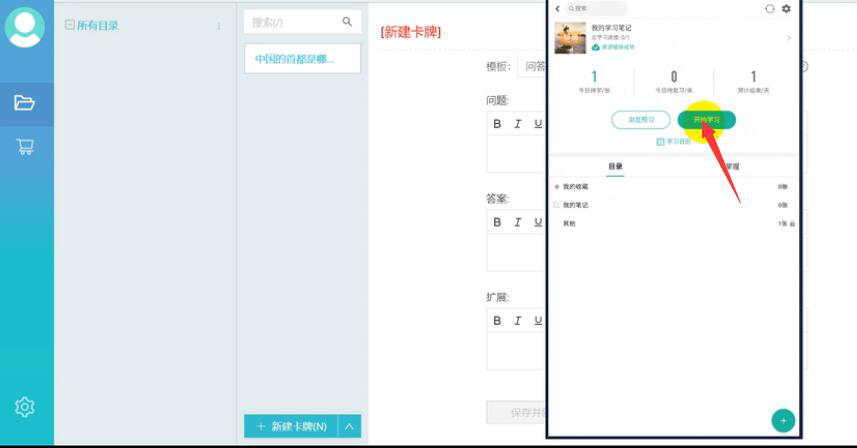Open the user avatar profile
Viewport: 857px width, 448px height.
click(25, 27)
